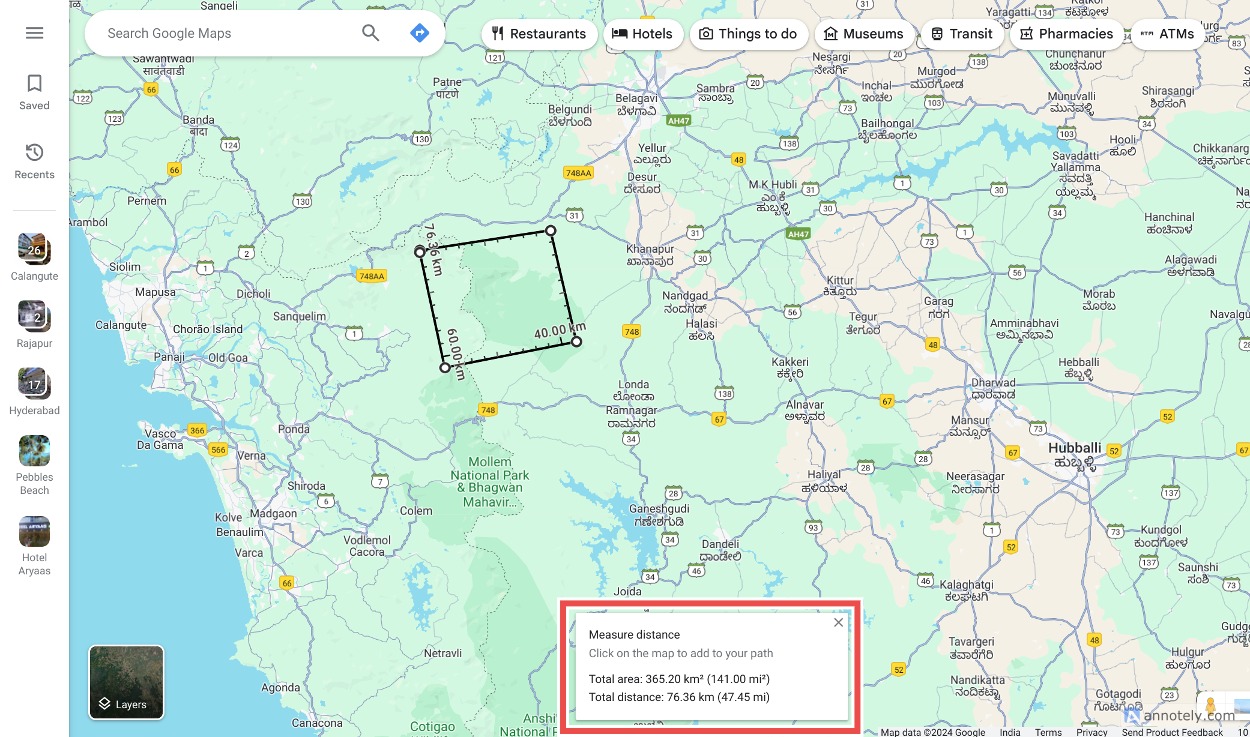Open the Layers satellite preview
Viewport: 1250px width, 737px height.
[125, 681]
